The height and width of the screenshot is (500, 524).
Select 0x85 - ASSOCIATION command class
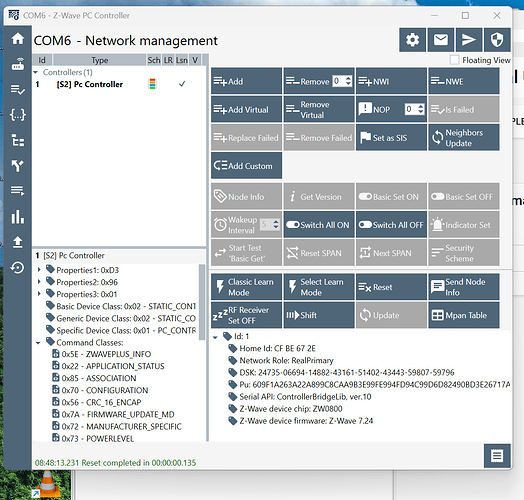tap(94, 378)
